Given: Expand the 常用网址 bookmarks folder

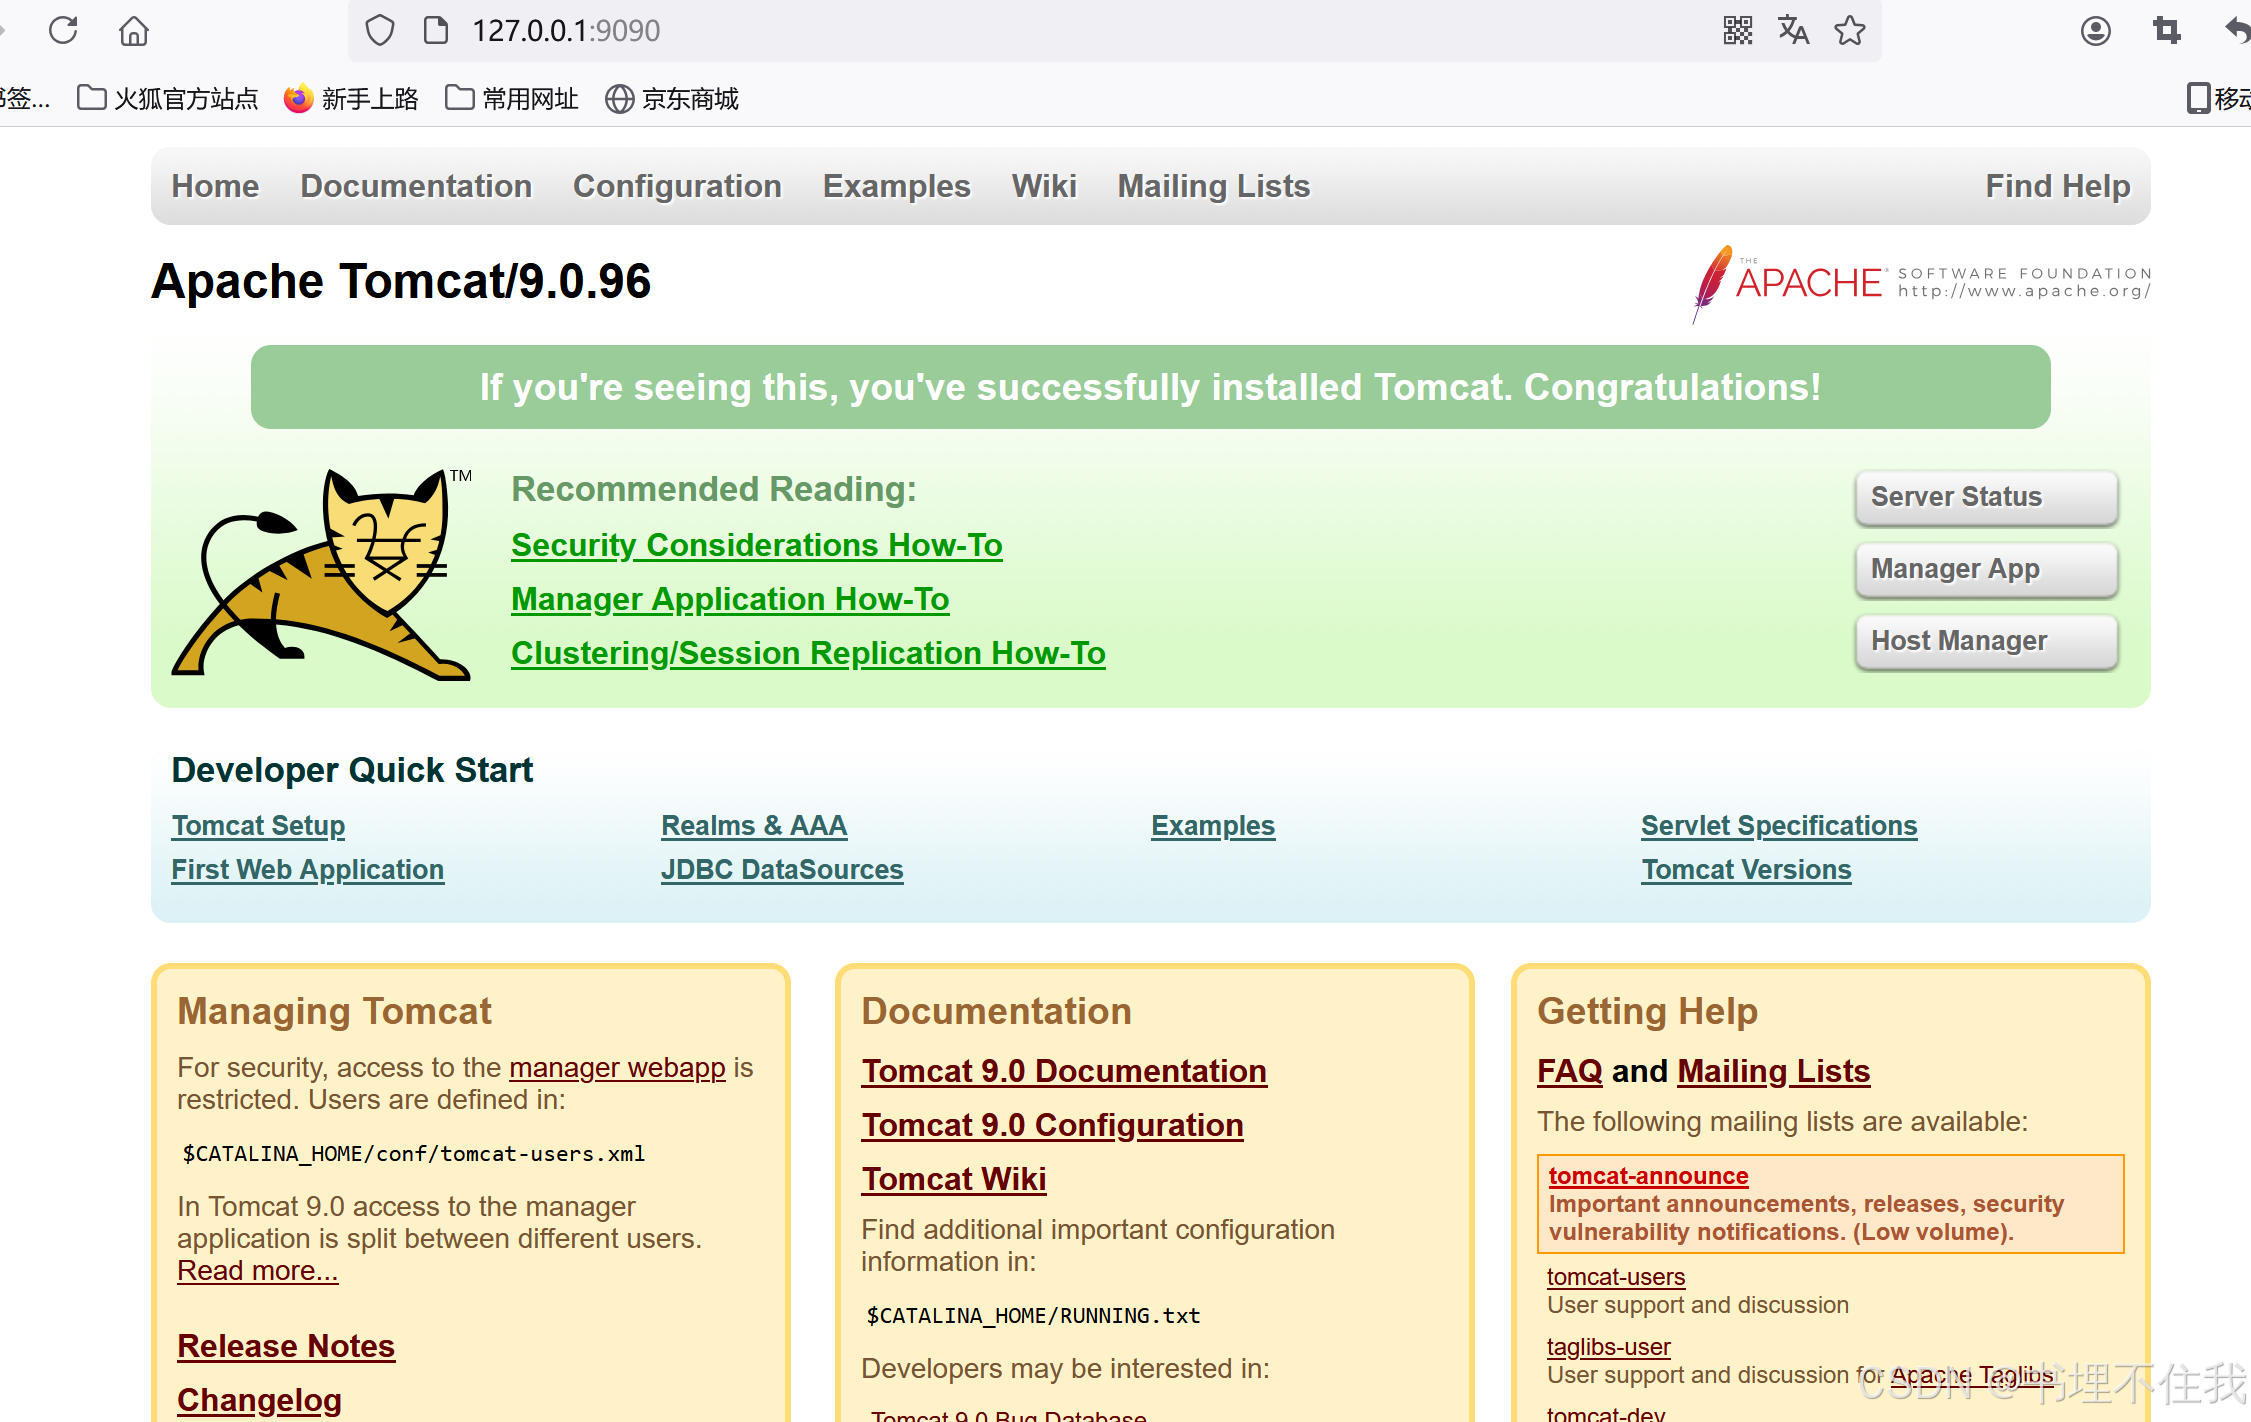Looking at the screenshot, I should coord(512,98).
